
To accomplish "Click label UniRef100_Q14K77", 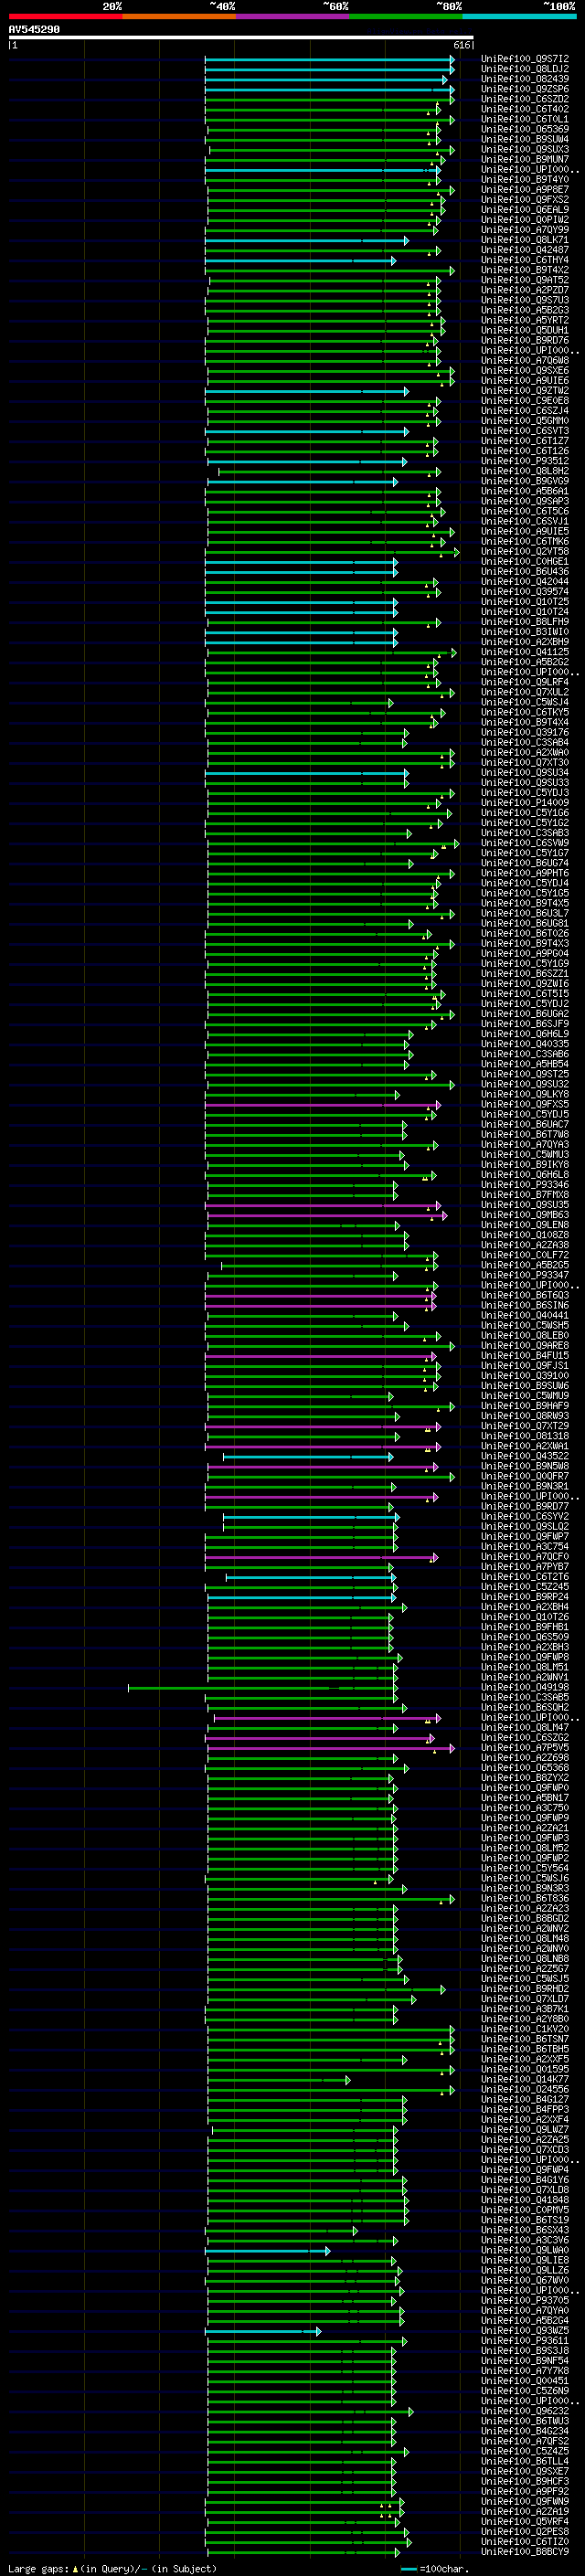I will click(525, 2079).
